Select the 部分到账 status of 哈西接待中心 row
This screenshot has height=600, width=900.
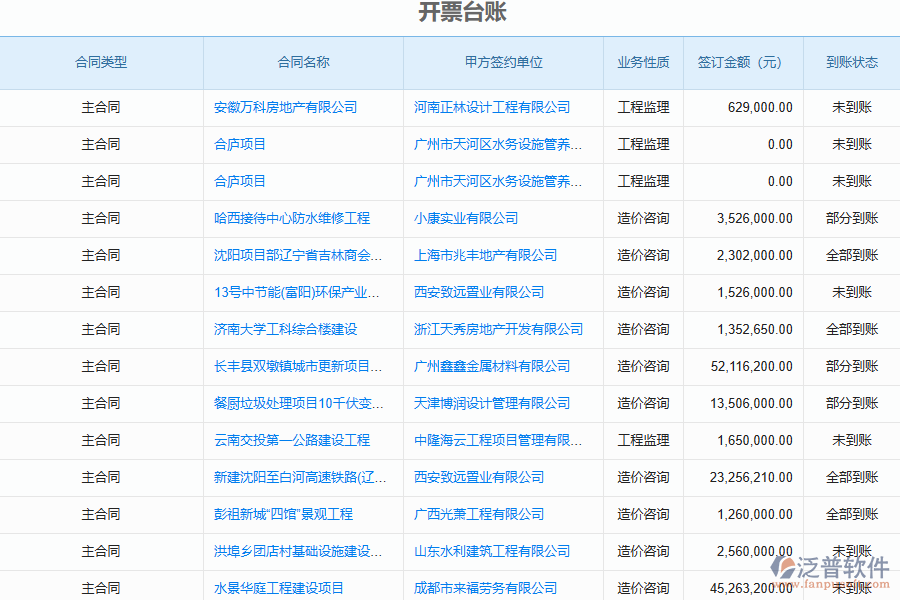coord(851,218)
